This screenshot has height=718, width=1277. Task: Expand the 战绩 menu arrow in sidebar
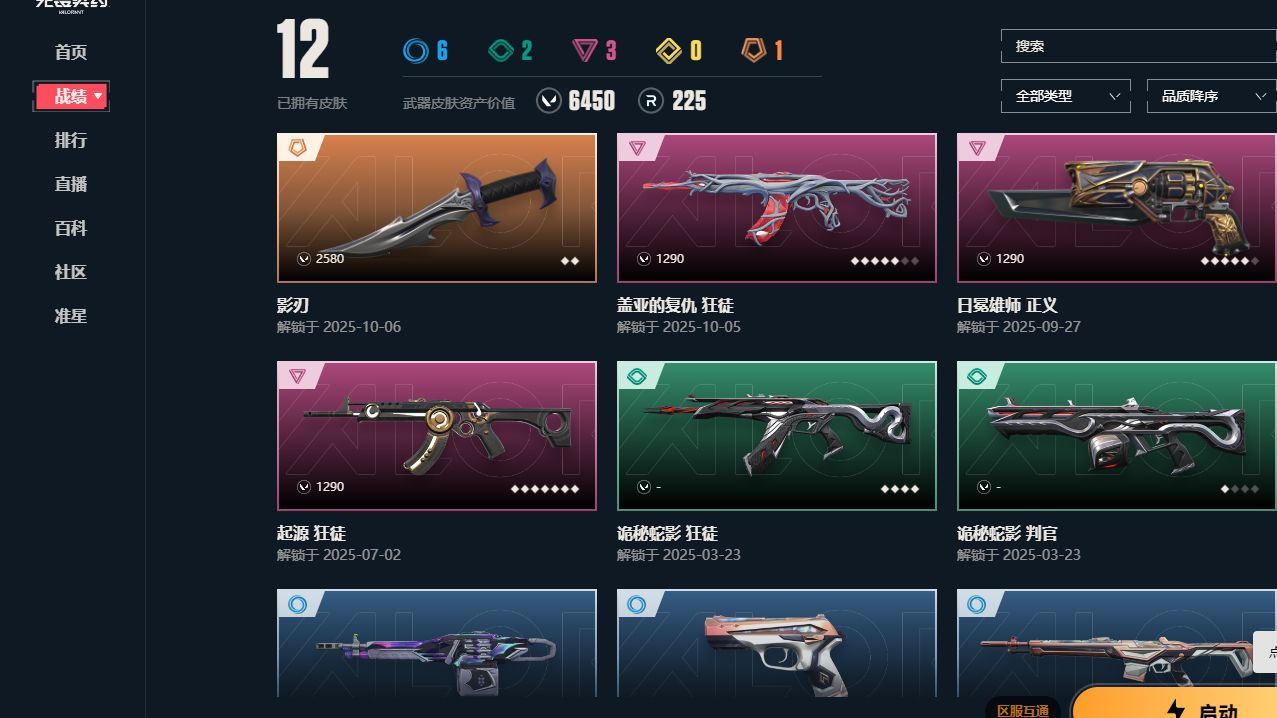coord(98,96)
